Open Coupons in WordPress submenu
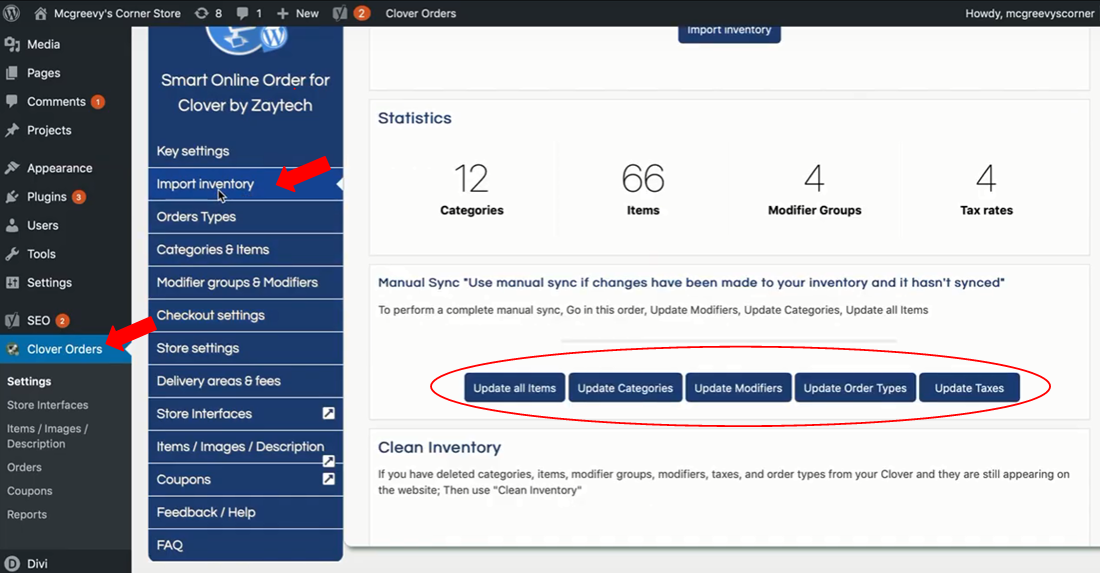Viewport: 1100px width, 573px height. click(x=29, y=491)
